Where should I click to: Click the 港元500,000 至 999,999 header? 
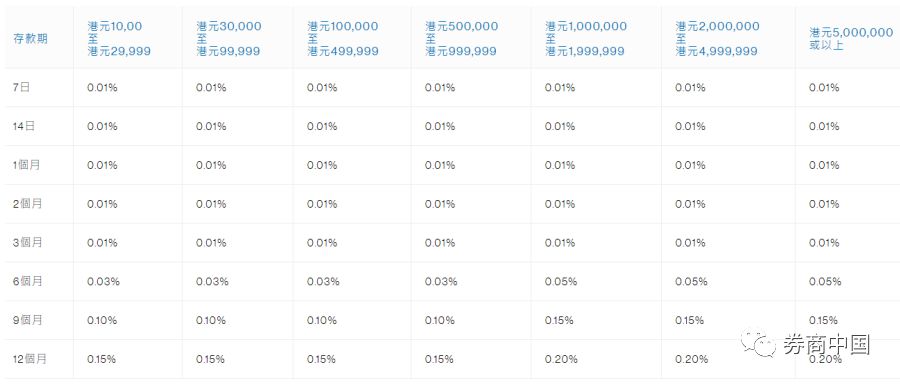[461, 38]
